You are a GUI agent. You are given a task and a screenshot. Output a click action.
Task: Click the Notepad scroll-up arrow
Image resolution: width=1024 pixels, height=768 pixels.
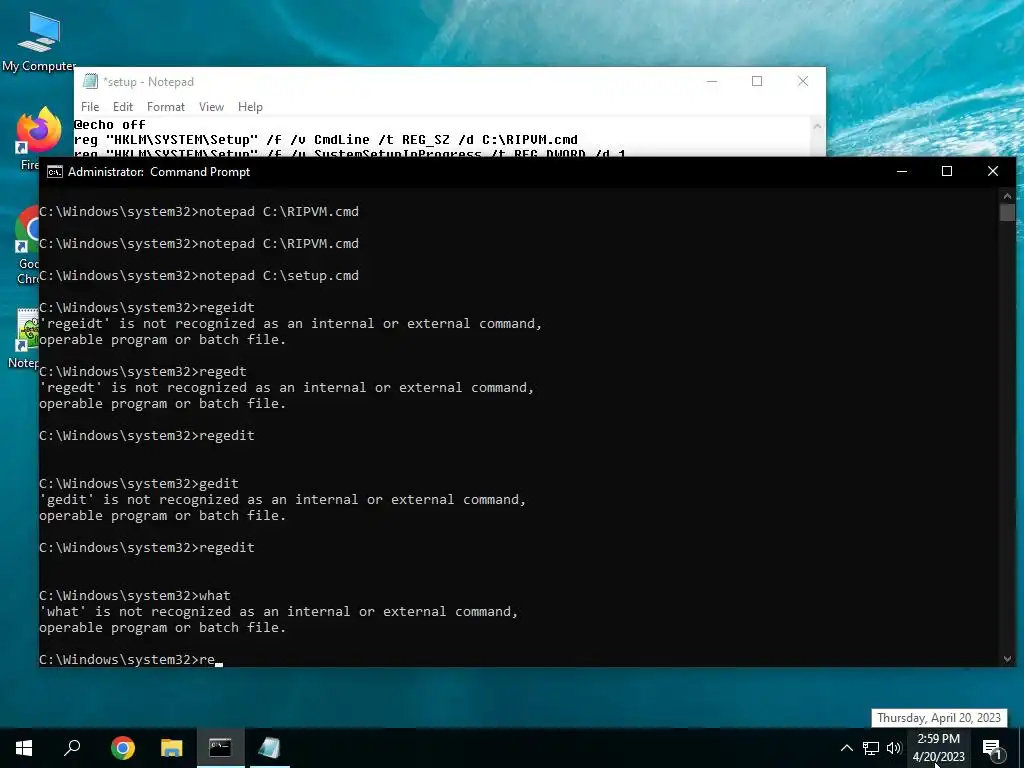tap(817, 127)
